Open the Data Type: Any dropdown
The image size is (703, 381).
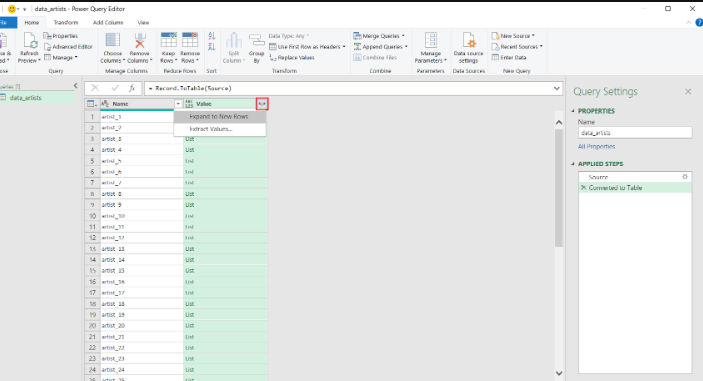tap(289, 36)
